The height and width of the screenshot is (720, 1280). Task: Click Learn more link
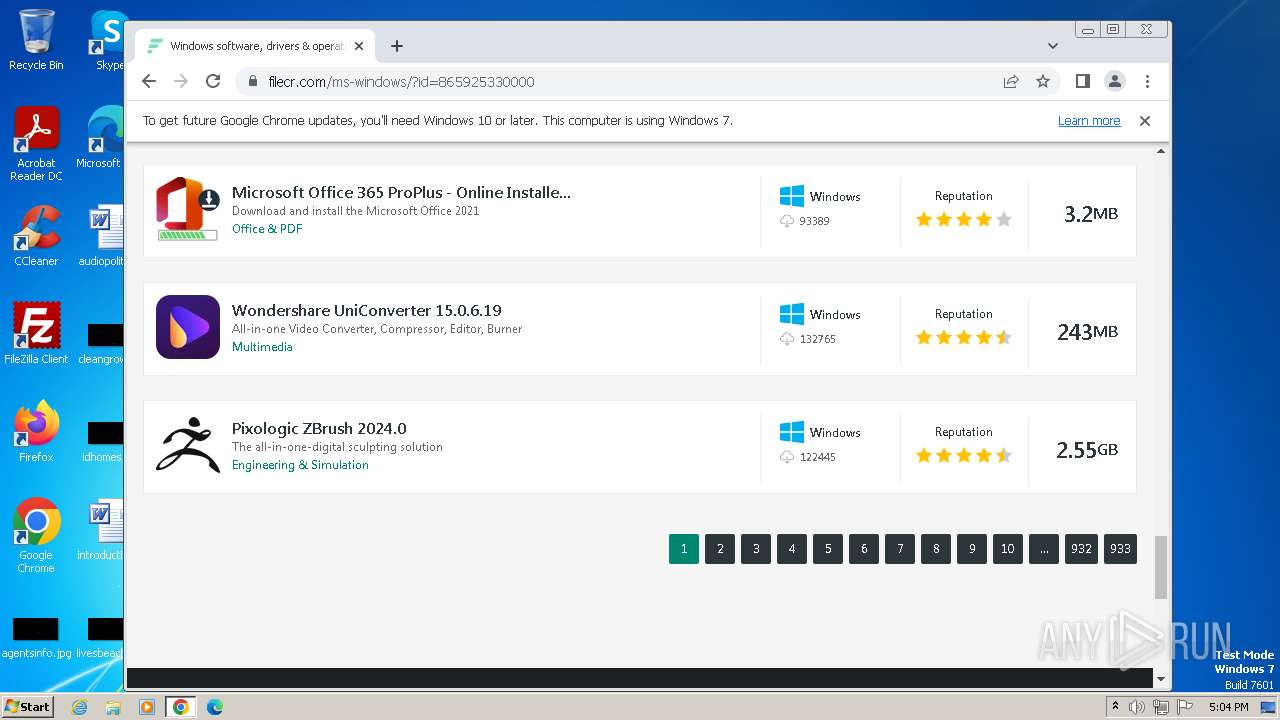1089,121
